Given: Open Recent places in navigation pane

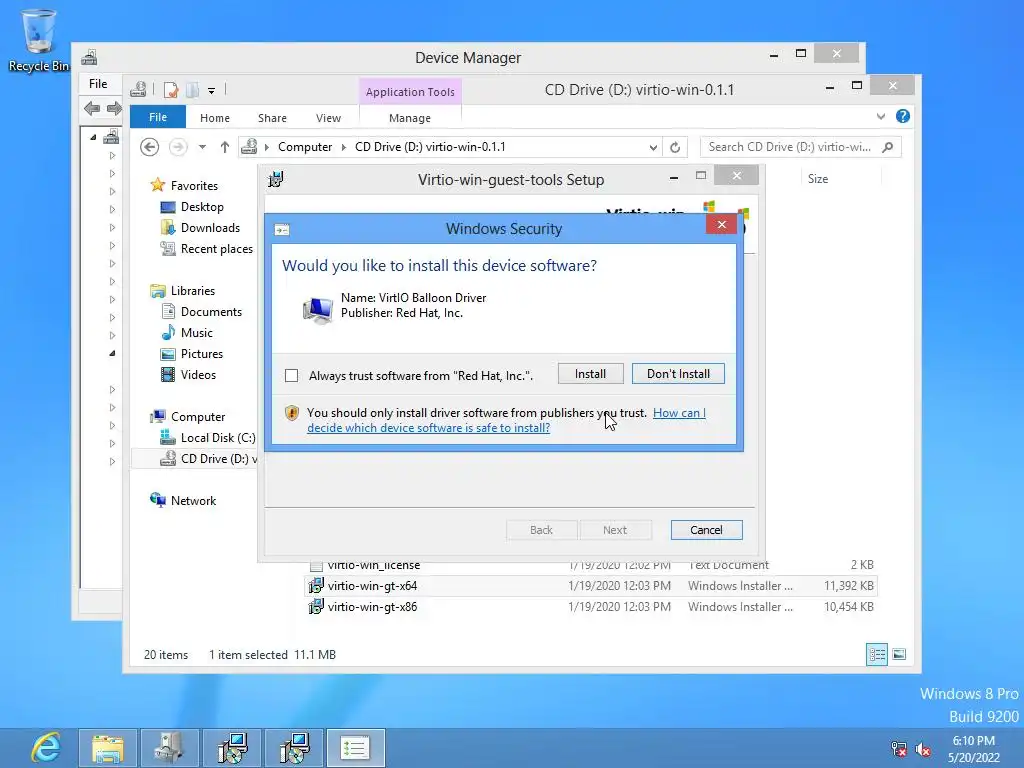Looking at the screenshot, I should click(x=216, y=249).
